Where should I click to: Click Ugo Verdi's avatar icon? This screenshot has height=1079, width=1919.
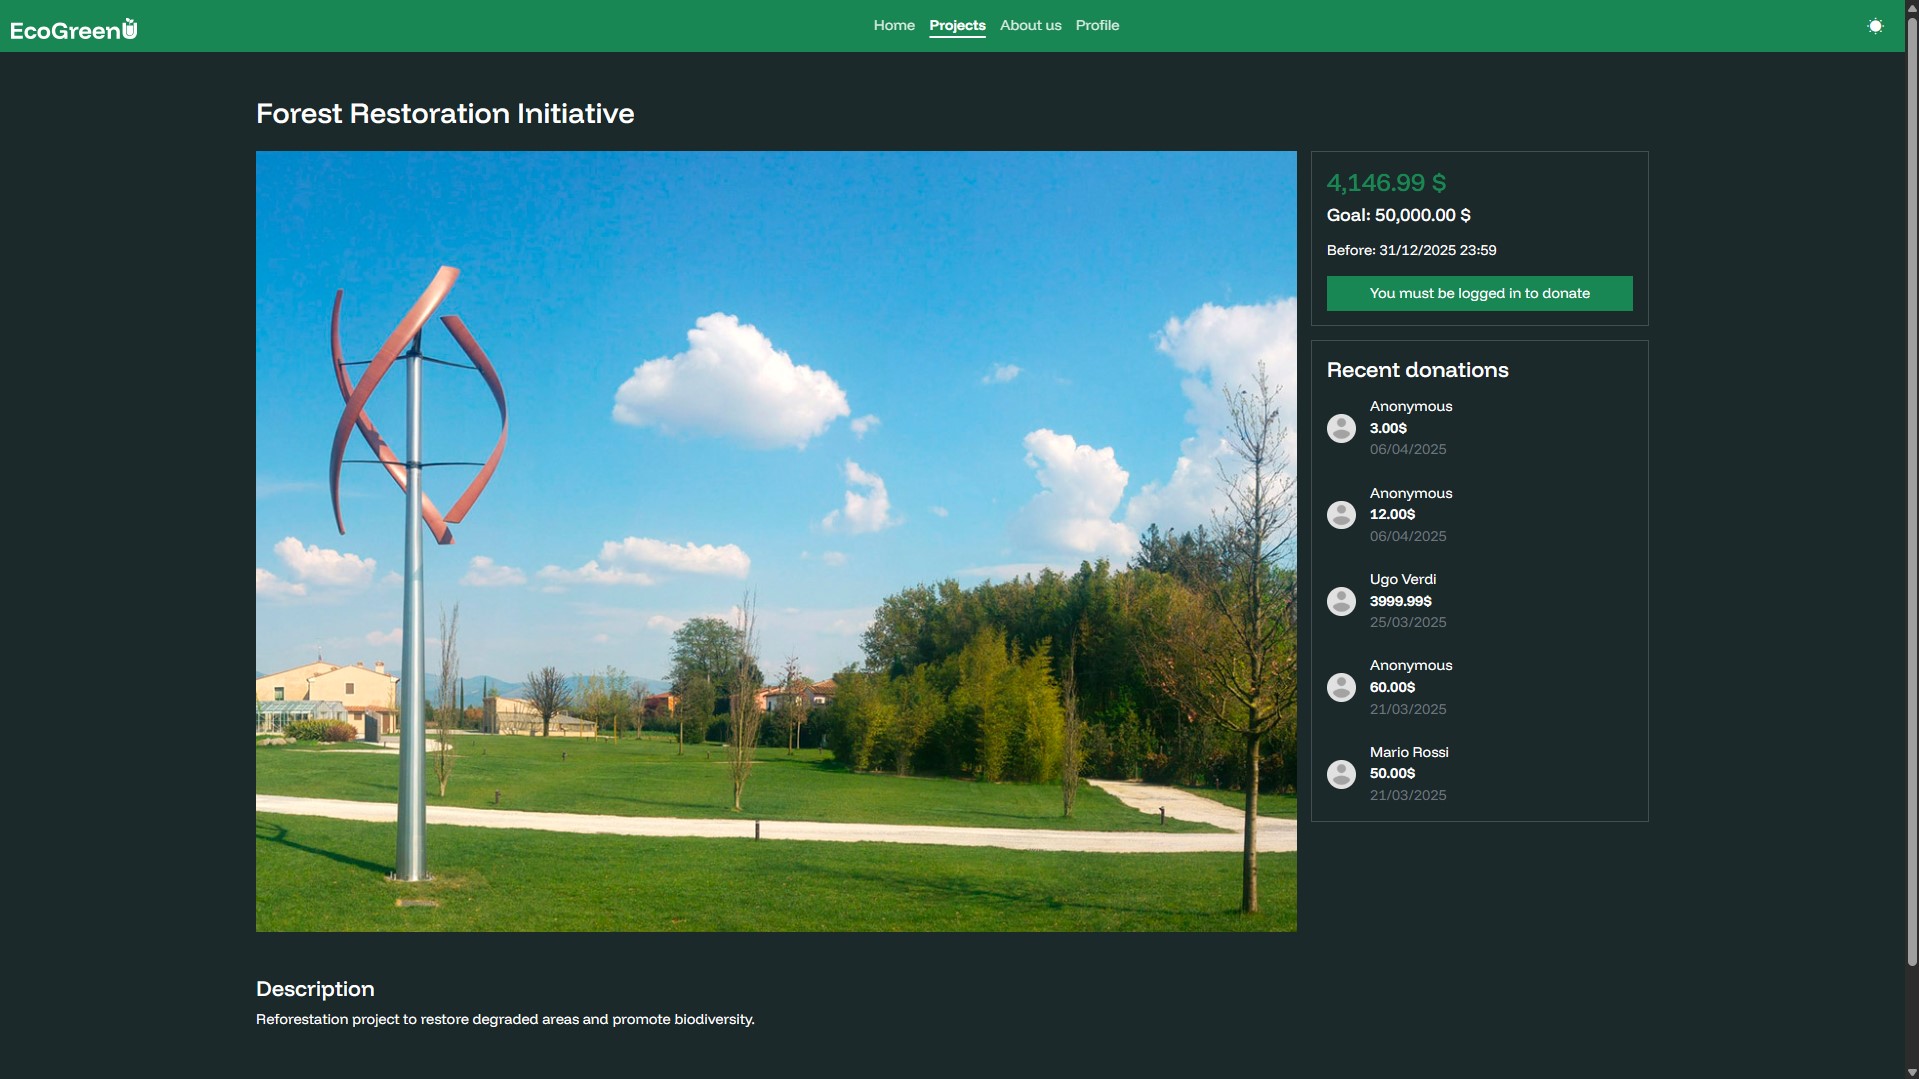pyautogui.click(x=1340, y=601)
